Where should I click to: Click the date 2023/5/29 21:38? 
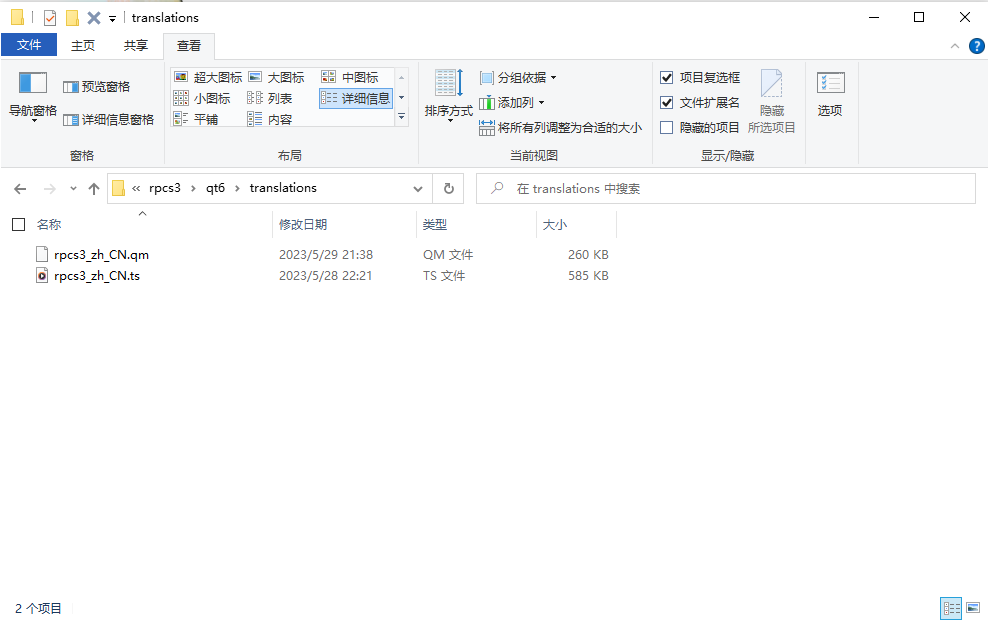coord(326,255)
